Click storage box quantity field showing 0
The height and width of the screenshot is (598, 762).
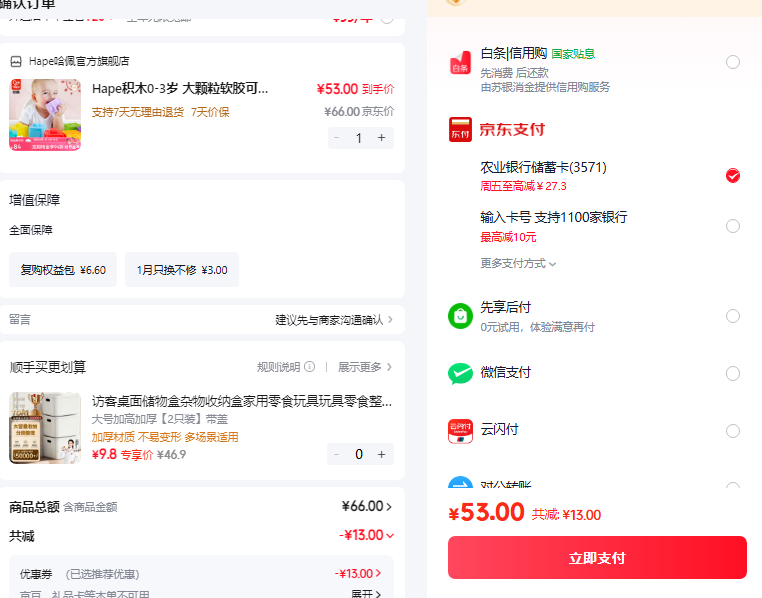359,454
